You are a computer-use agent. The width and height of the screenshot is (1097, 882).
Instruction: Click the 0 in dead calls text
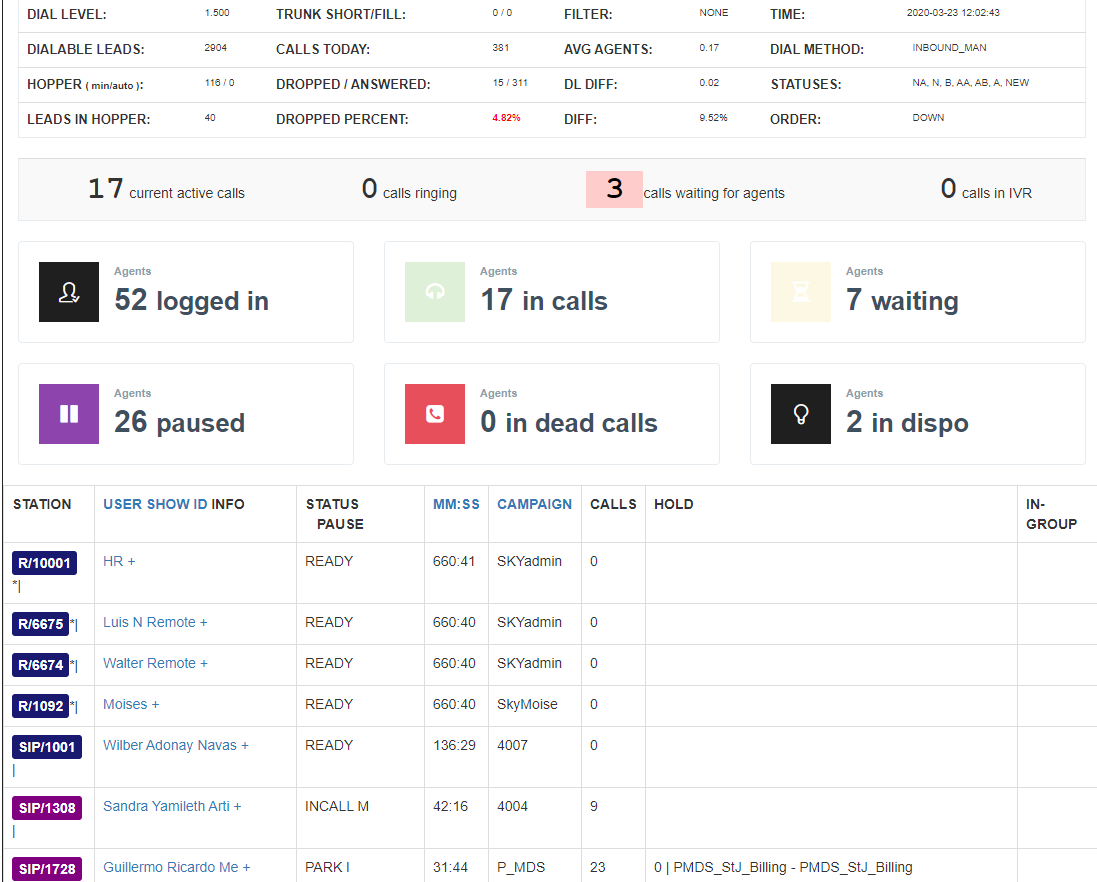pyautogui.click(x=569, y=422)
